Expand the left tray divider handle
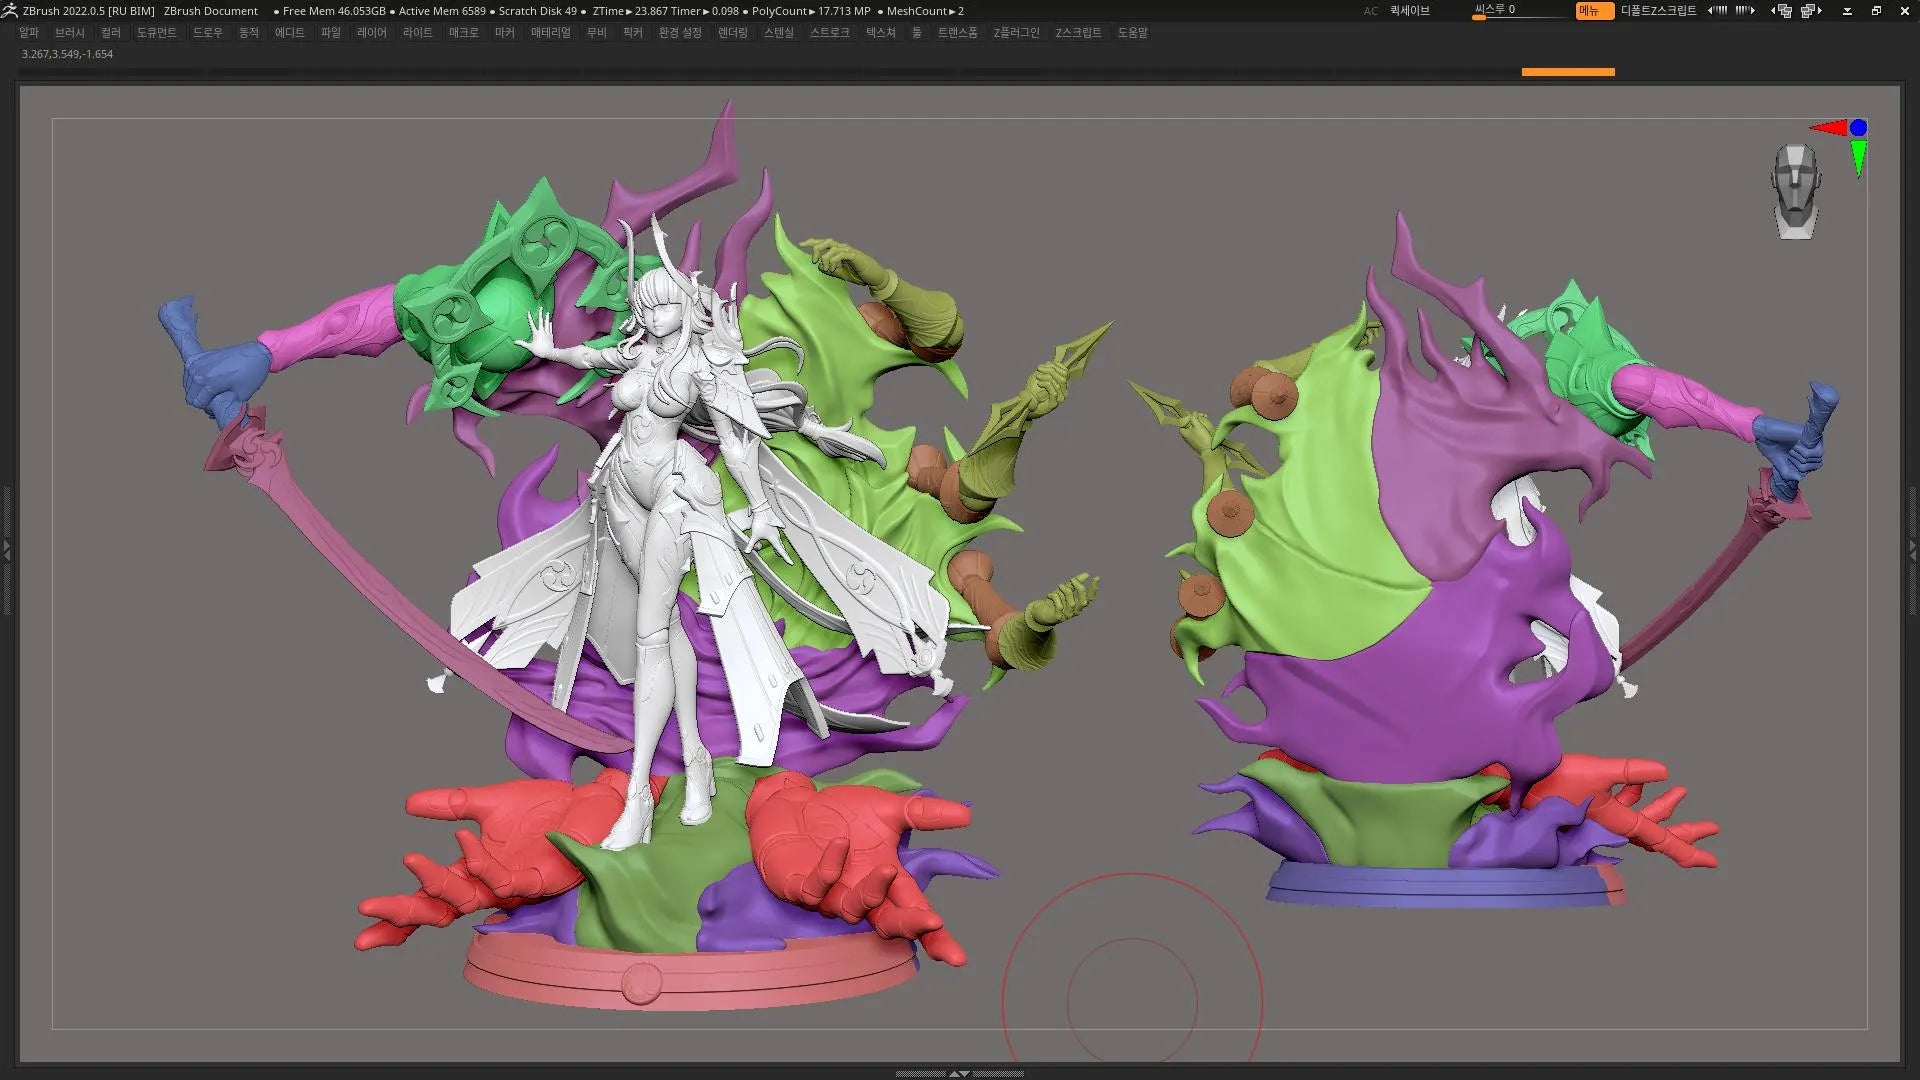Image resolution: width=1920 pixels, height=1080 pixels. tap(6, 549)
